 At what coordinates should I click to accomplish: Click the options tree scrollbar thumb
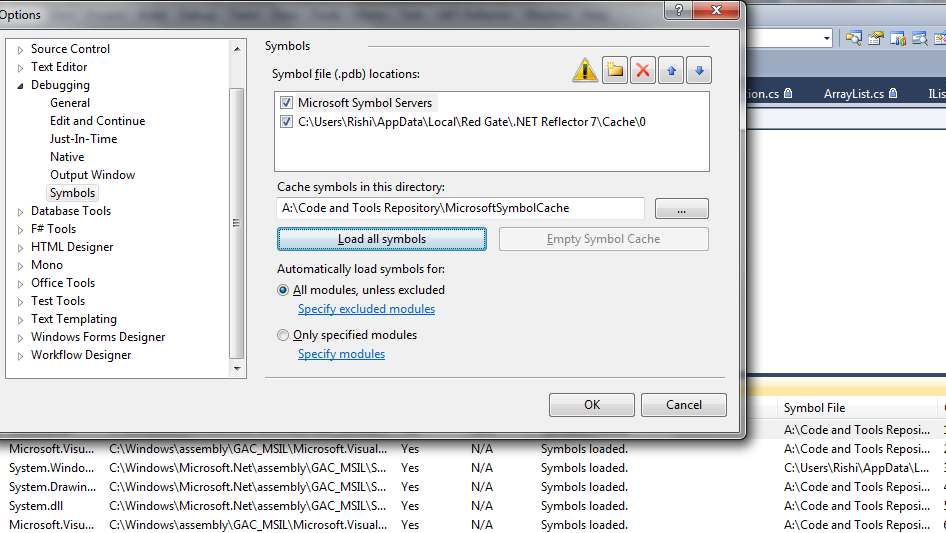pyautogui.click(x=237, y=223)
